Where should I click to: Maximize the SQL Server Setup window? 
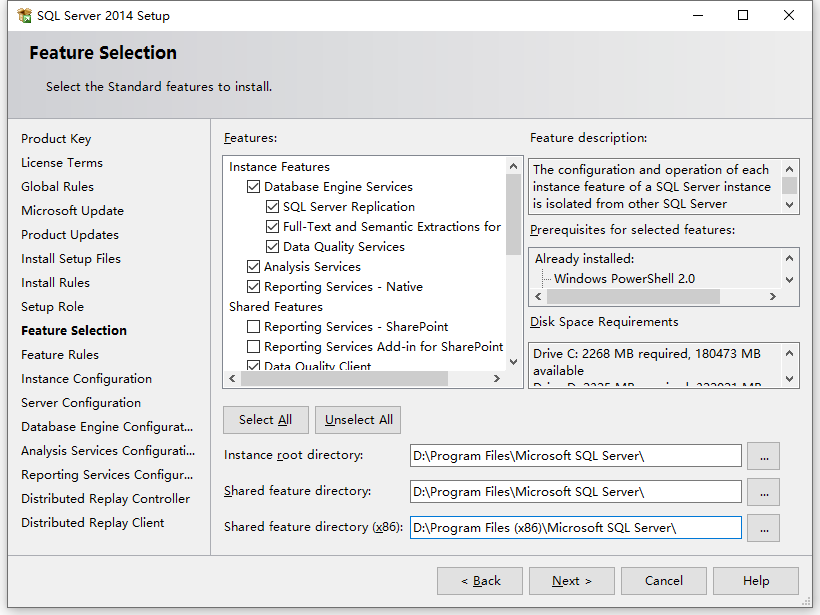coord(743,15)
